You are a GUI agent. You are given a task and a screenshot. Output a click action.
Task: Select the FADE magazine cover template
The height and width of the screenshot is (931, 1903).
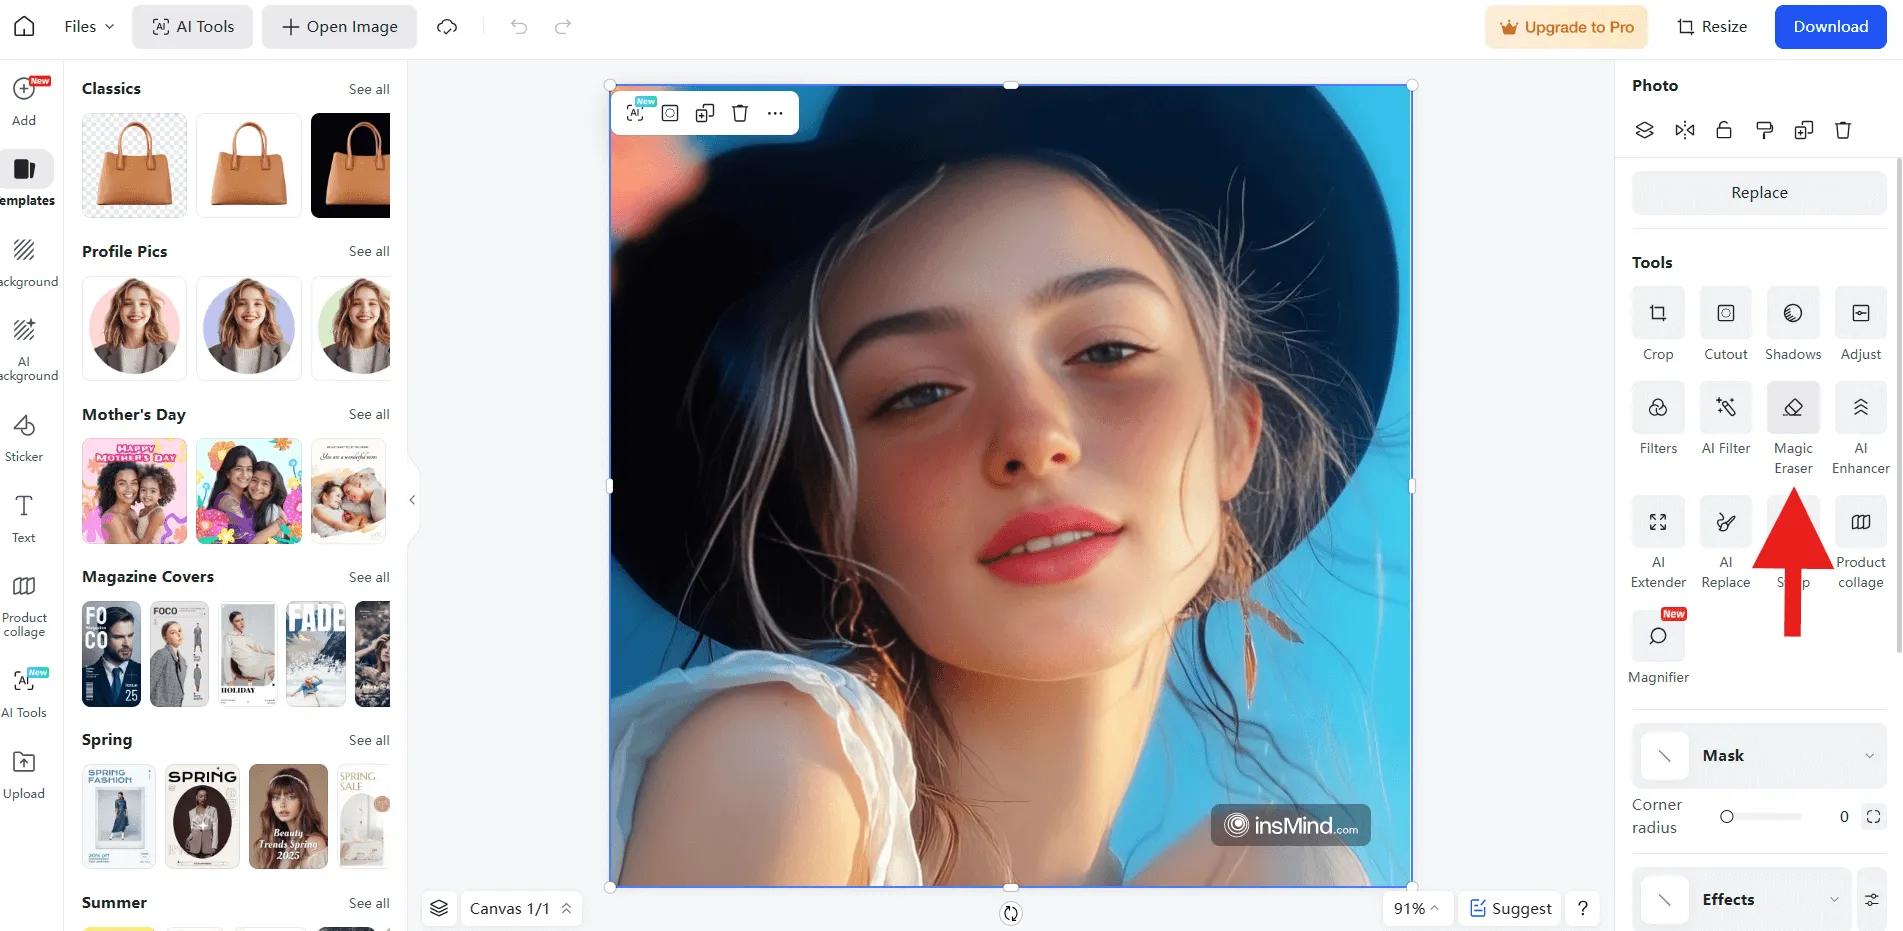(x=316, y=654)
